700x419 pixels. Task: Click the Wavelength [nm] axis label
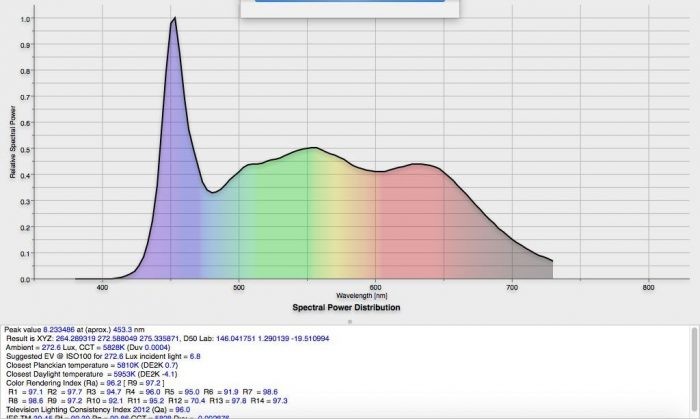point(361,296)
